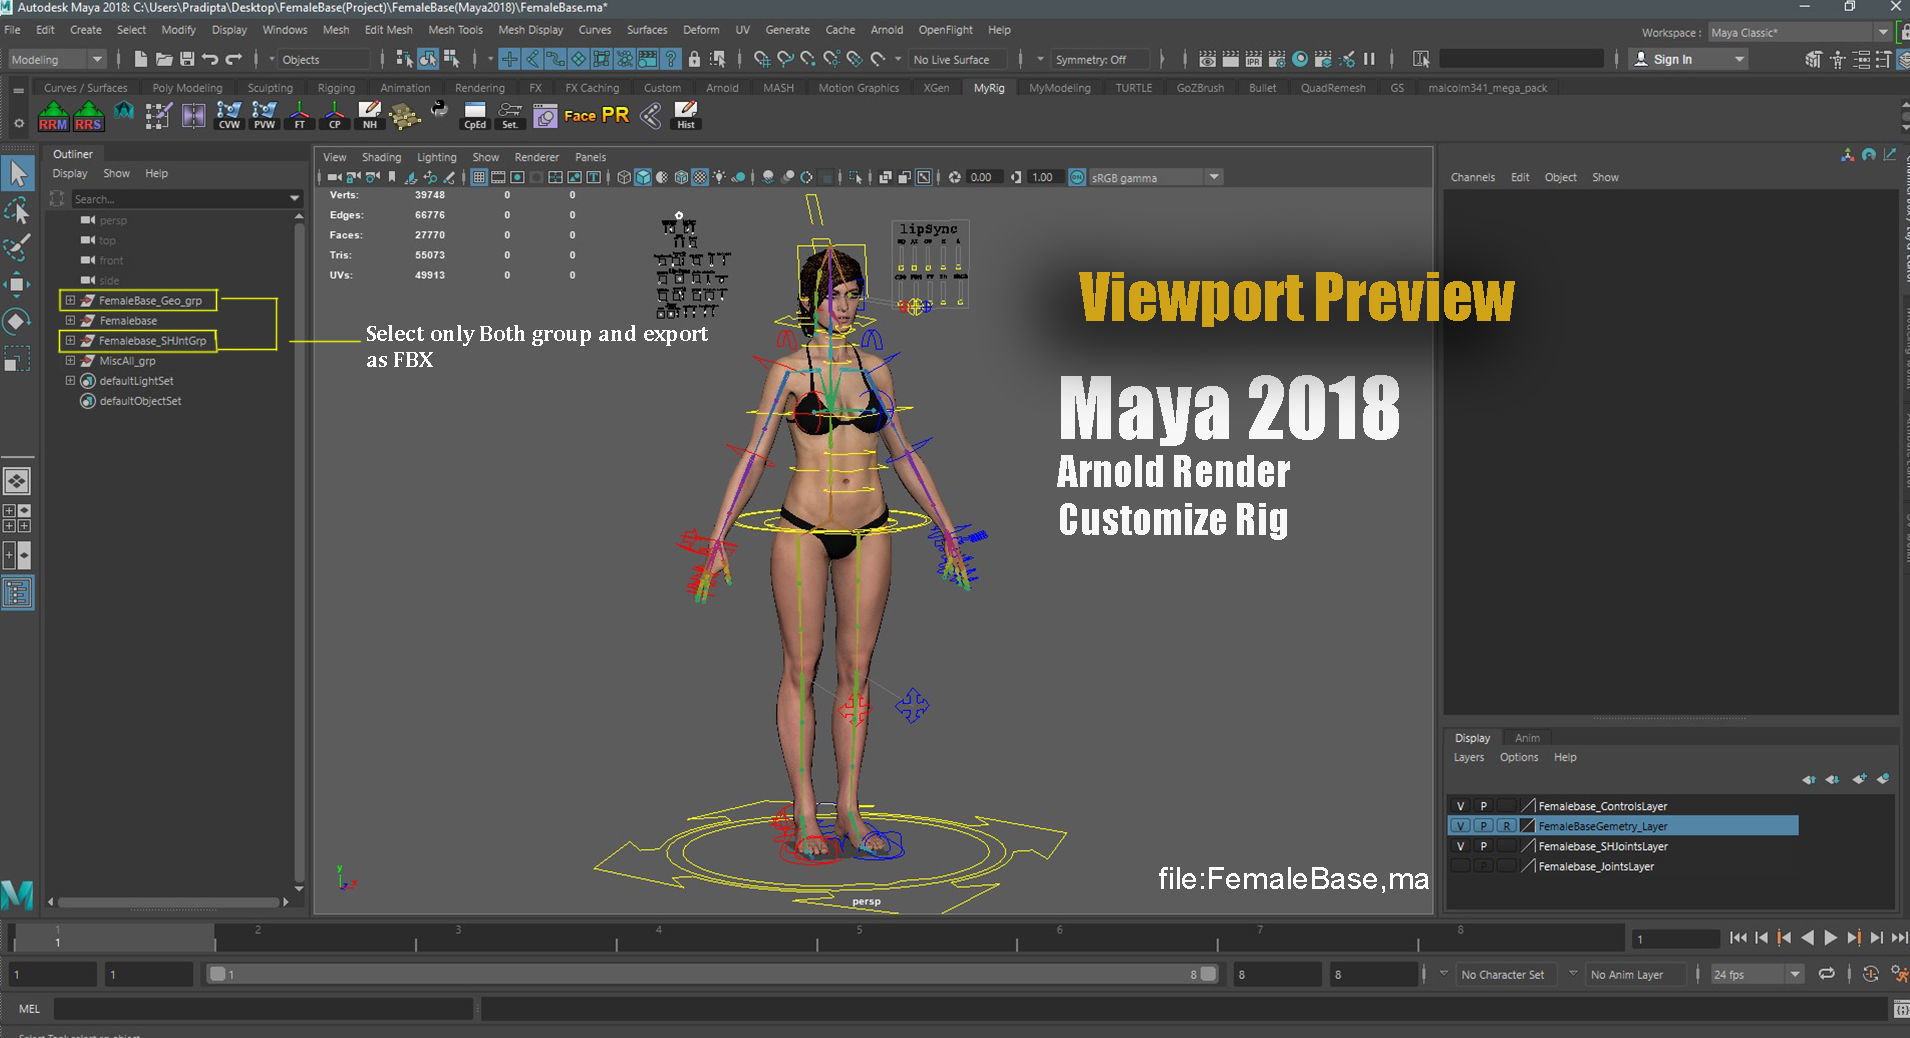1910x1038 pixels.
Task: Click the Sign In button
Action: (x=1688, y=60)
